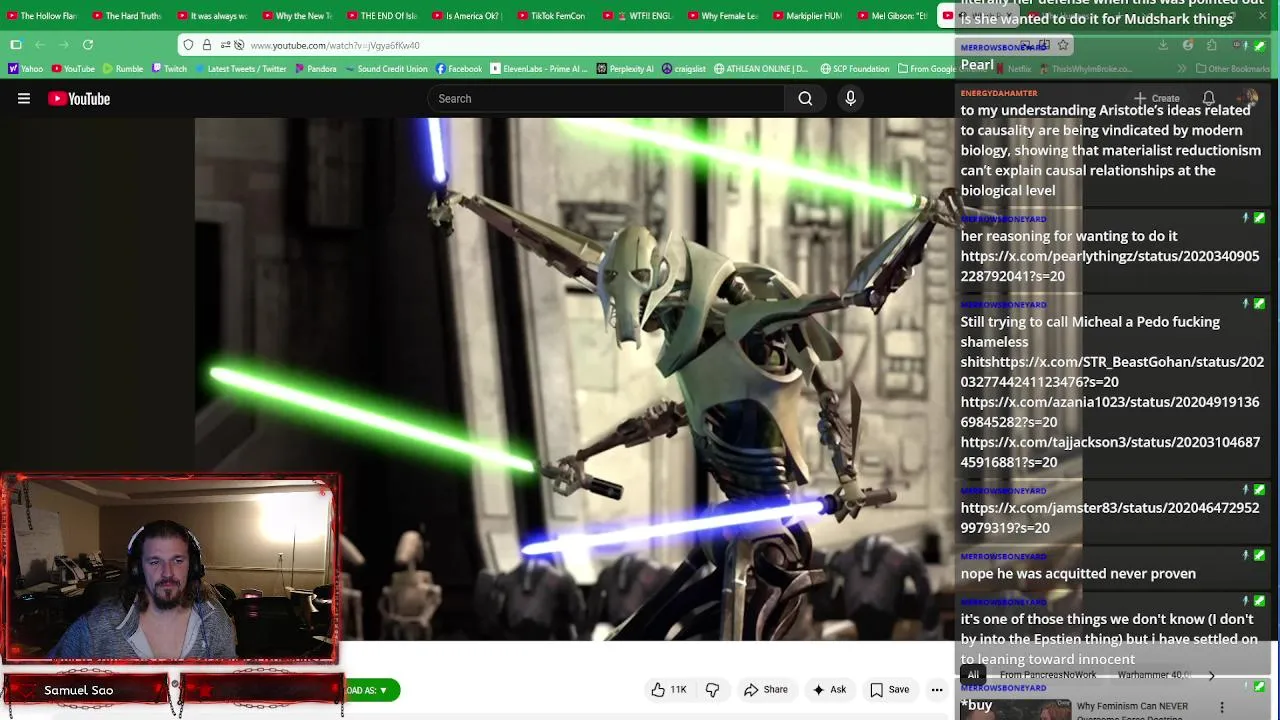Click 'nope he was acquitted never proven' message

(x=1078, y=574)
